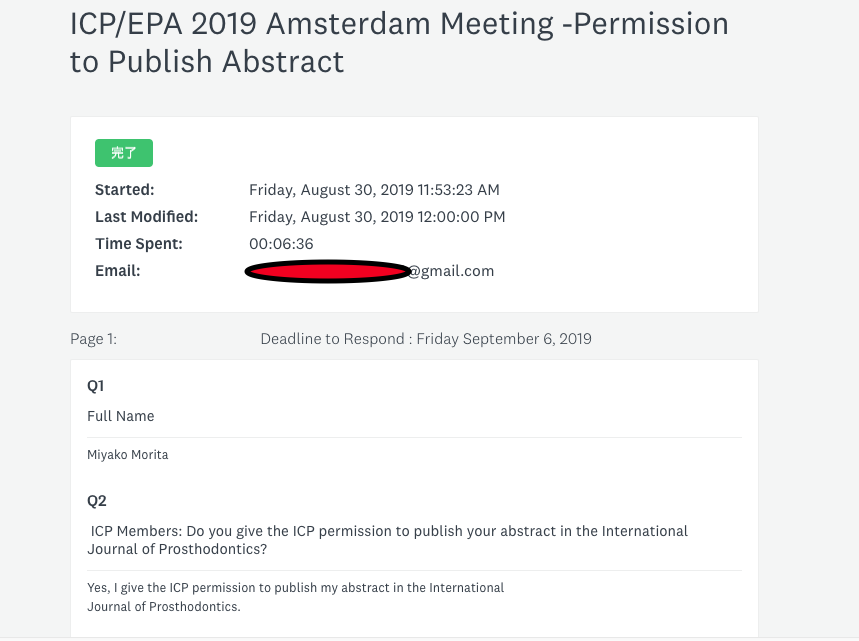Click the redacted email oval

(x=327, y=271)
